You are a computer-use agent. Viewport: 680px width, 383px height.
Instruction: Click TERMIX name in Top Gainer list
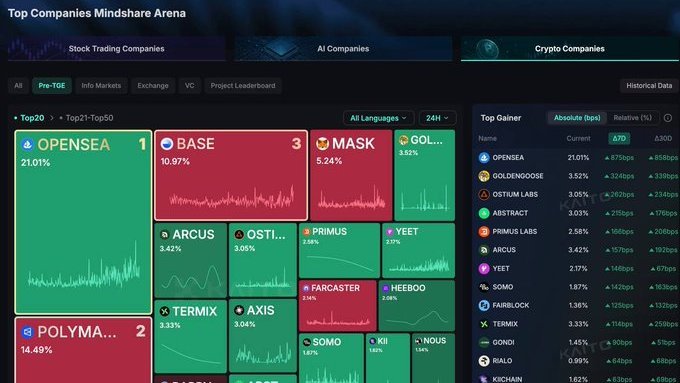(505, 324)
